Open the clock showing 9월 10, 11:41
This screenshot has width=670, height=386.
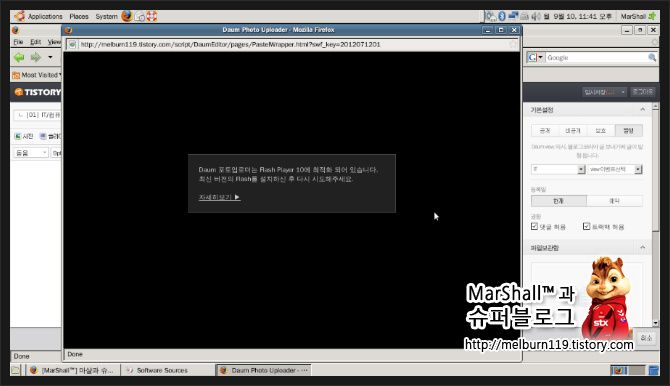coord(578,17)
